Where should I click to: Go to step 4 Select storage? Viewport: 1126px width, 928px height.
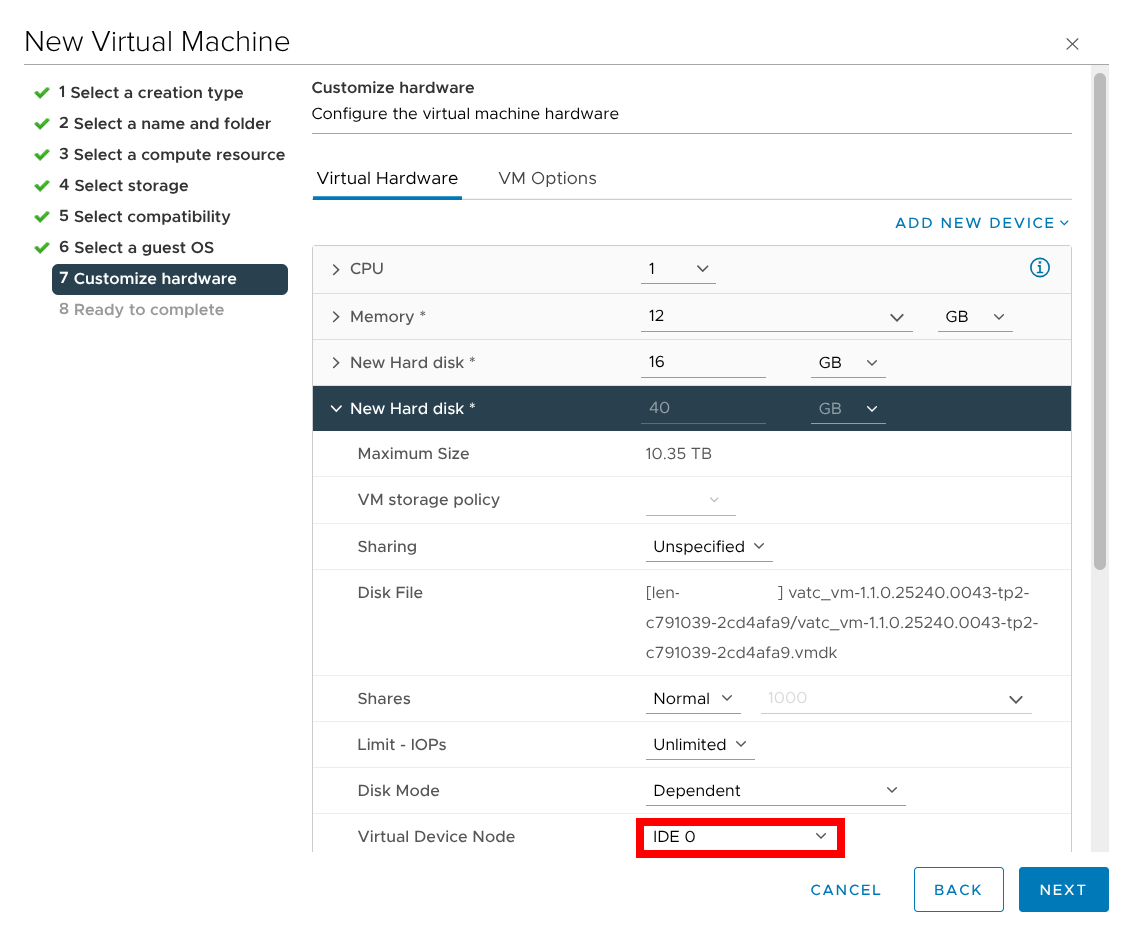click(130, 186)
